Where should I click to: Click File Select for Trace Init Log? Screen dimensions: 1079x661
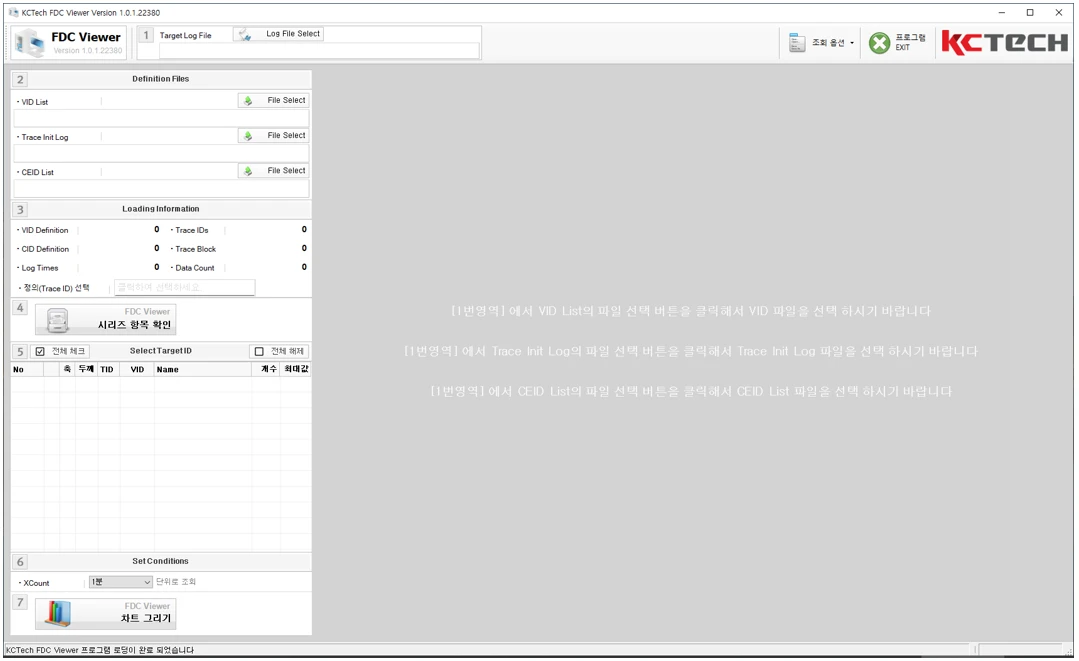pos(274,136)
